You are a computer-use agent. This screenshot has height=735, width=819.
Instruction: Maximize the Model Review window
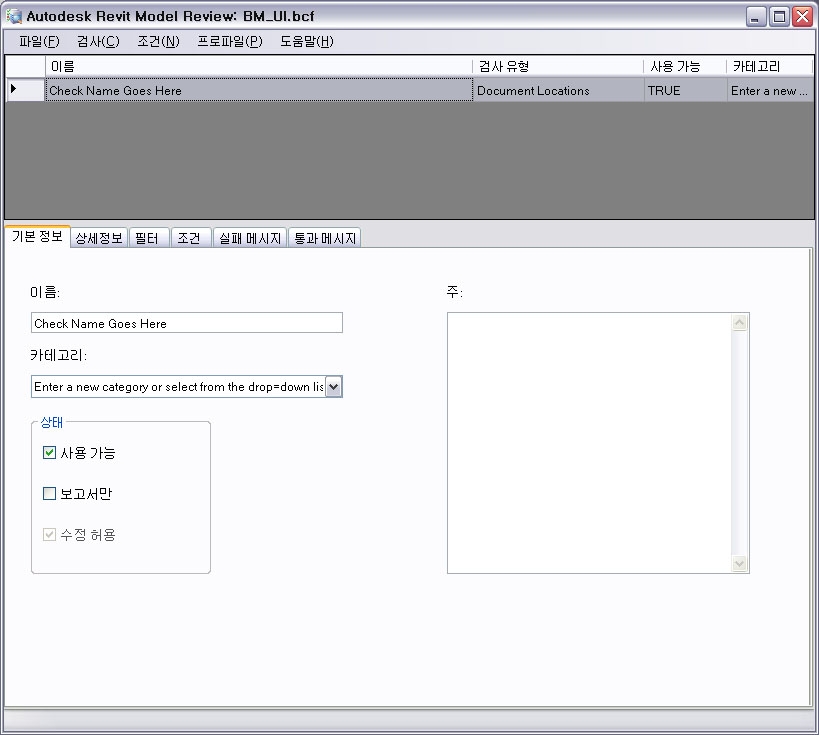[779, 17]
